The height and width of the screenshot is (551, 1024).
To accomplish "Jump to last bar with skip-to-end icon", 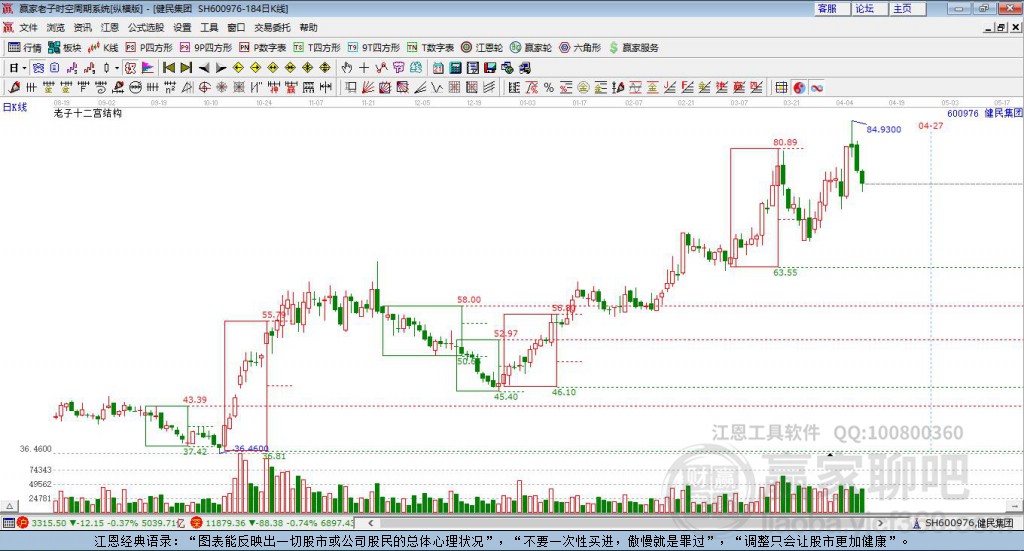I will coord(186,68).
